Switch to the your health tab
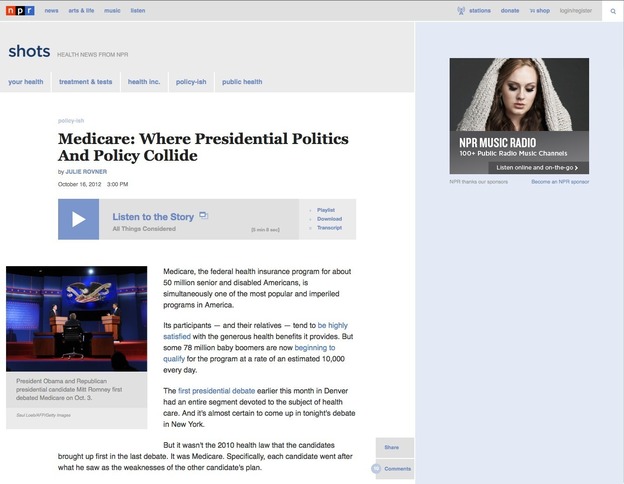Viewport: 624px width, 484px height. point(26,82)
